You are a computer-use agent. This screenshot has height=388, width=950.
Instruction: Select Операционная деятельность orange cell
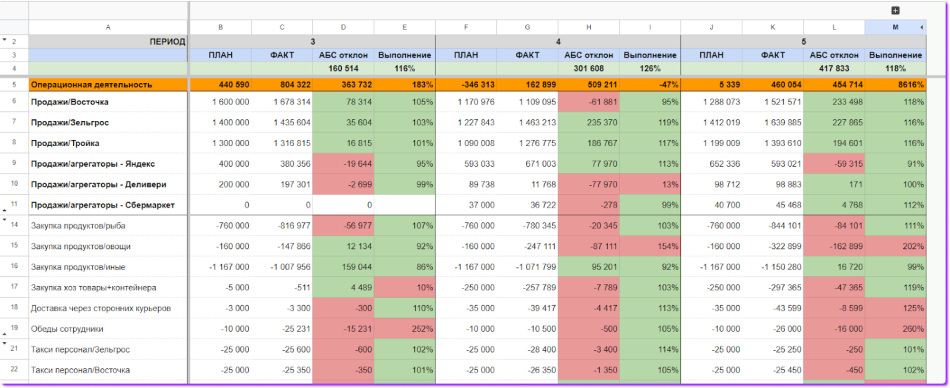point(108,85)
